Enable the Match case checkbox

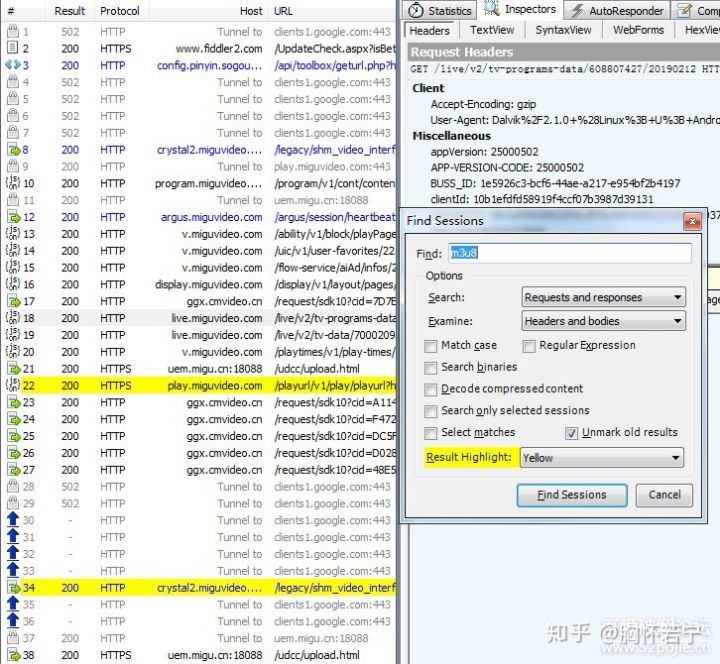click(x=430, y=345)
